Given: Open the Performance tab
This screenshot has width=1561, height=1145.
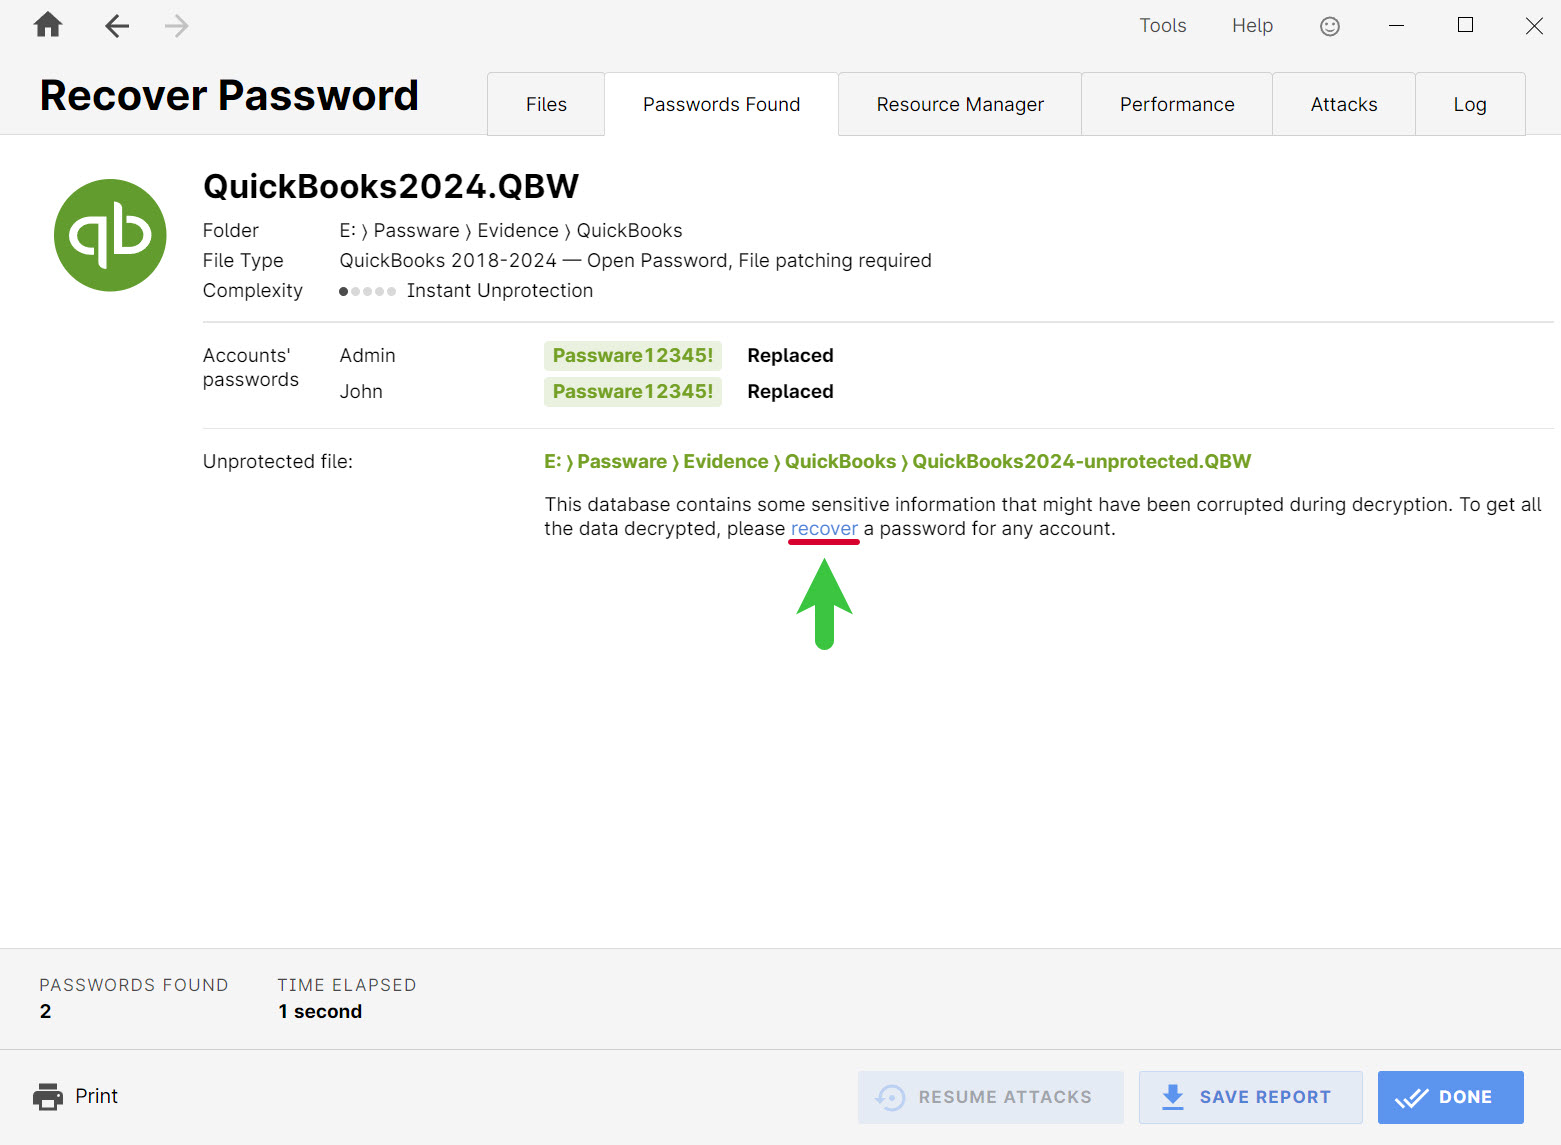Looking at the screenshot, I should click(1176, 103).
